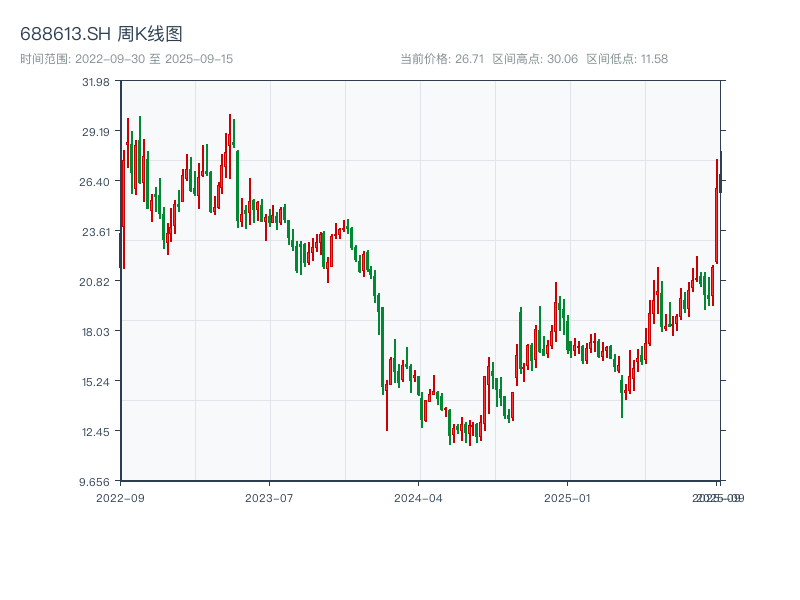Select the 2025-01 x-axis date label
This screenshot has width=800, height=600.
pyautogui.click(x=569, y=497)
